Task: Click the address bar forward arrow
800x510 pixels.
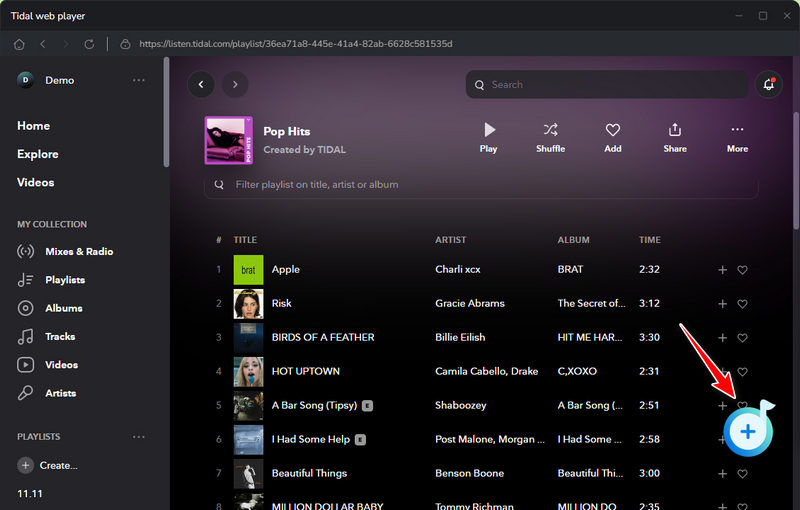Action: pos(66,44)
